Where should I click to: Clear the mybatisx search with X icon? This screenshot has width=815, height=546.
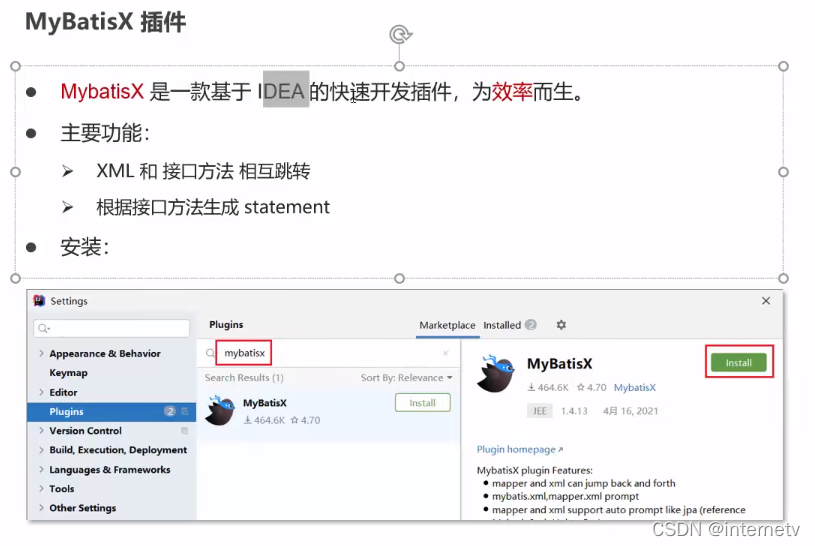445,353
